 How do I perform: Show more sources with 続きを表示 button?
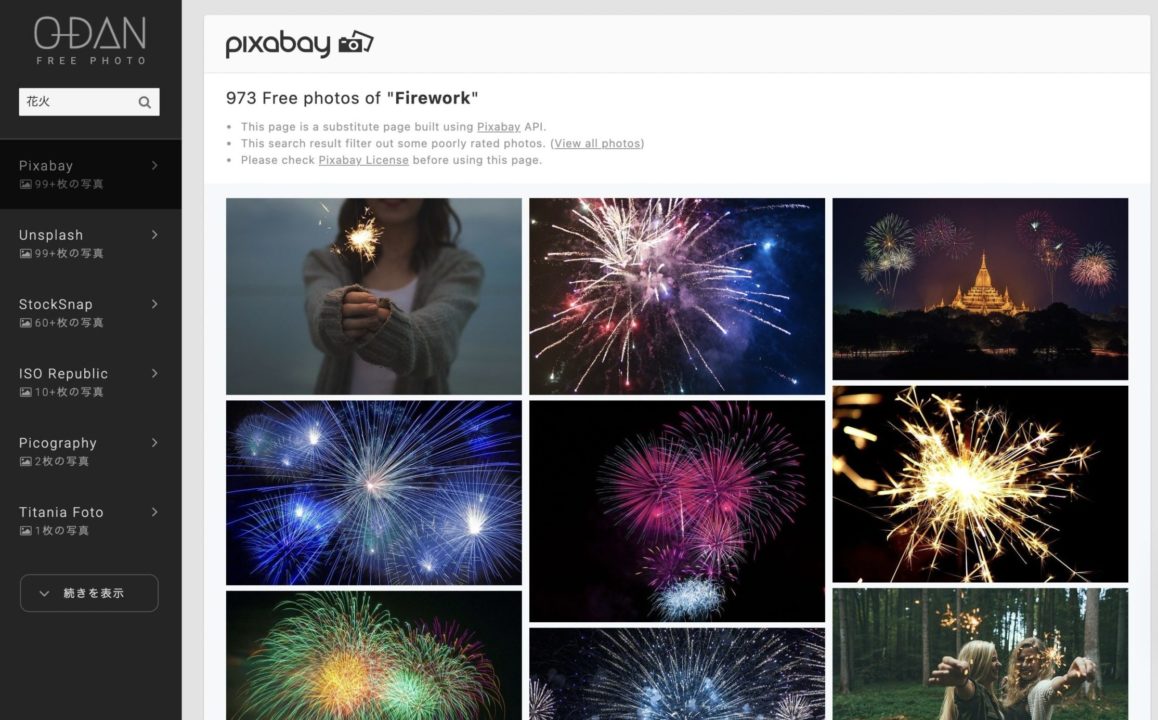(89, 593)
